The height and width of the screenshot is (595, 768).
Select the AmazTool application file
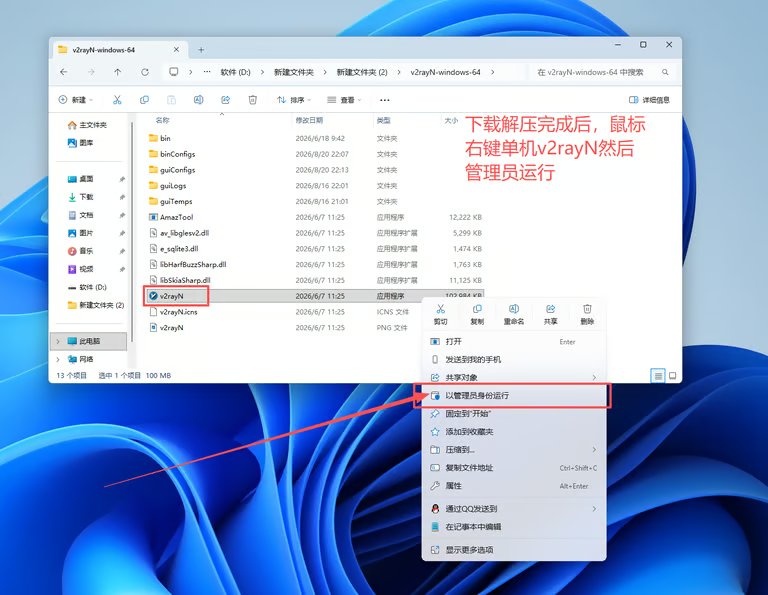[x=170, y=217]
